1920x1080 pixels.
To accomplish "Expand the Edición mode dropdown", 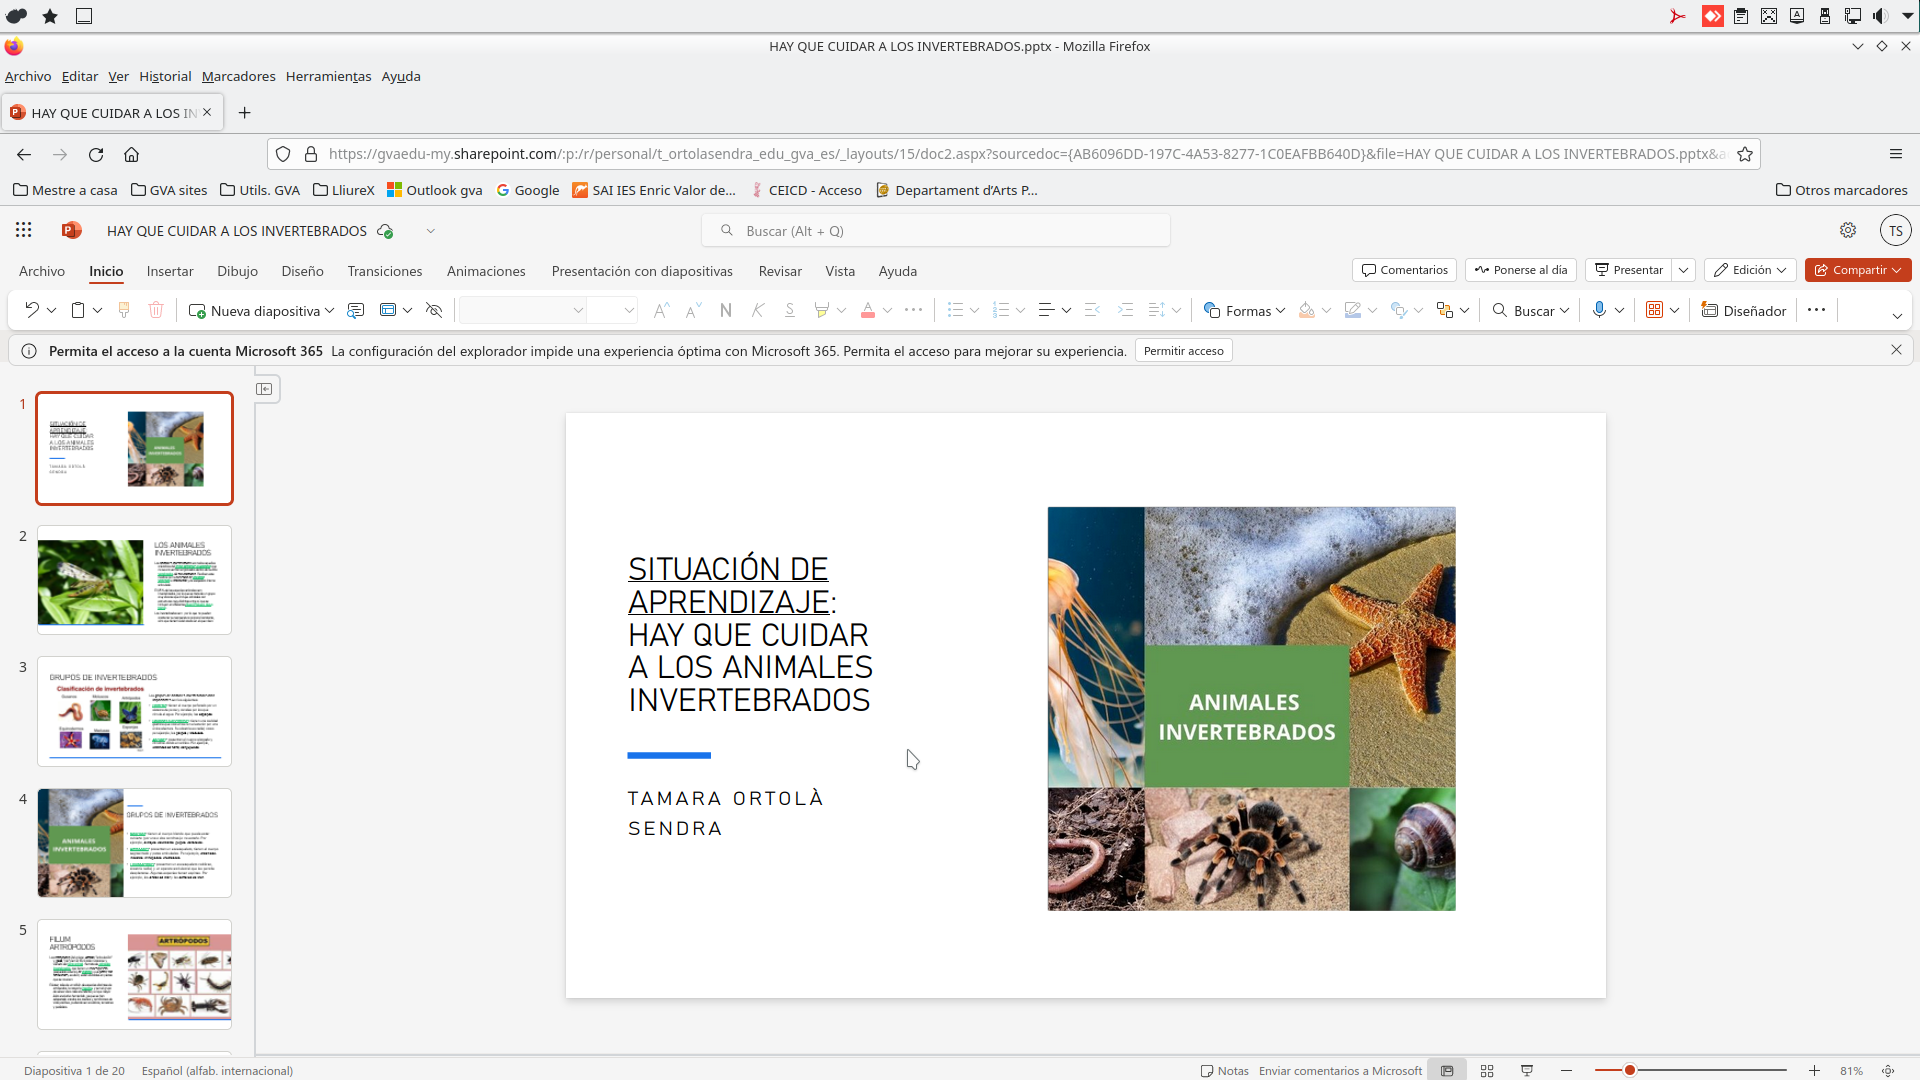I will (x=1751, y=270).
